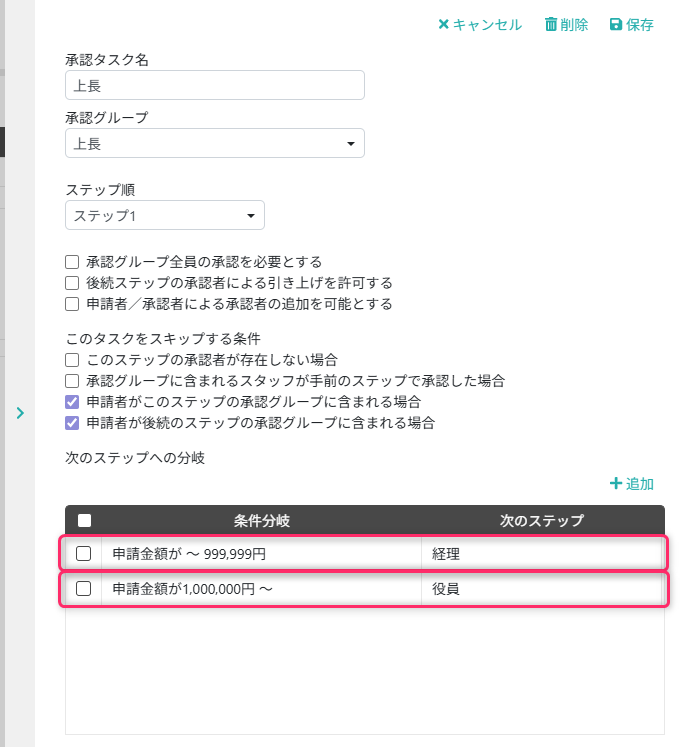Viewport: 693px width, 747px height.
Task: Tick 承認グループに含まれるスタッフが手前のステップで承認した場合 option
Action: 72,381
